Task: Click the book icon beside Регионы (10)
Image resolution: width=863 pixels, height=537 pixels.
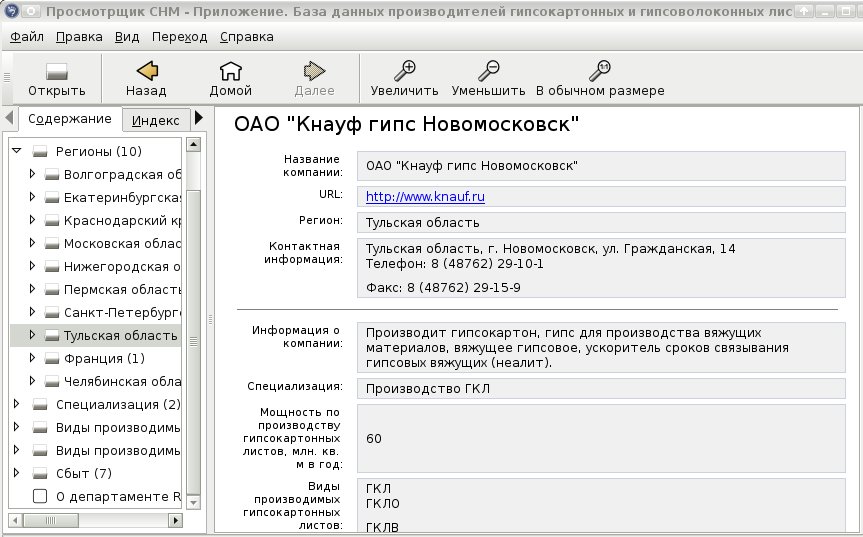Action: click(x=40, y=151)
